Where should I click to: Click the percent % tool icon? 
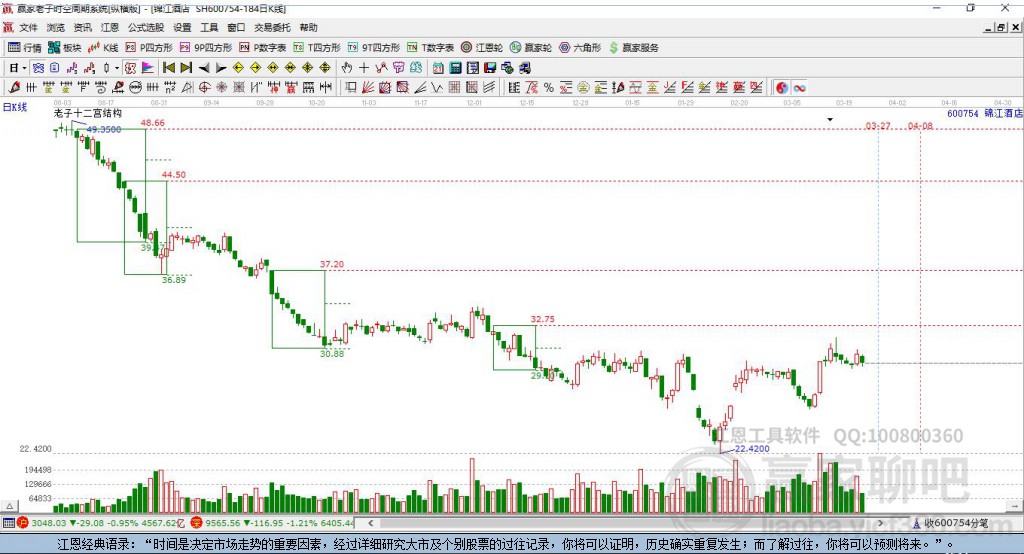(549, 88)
